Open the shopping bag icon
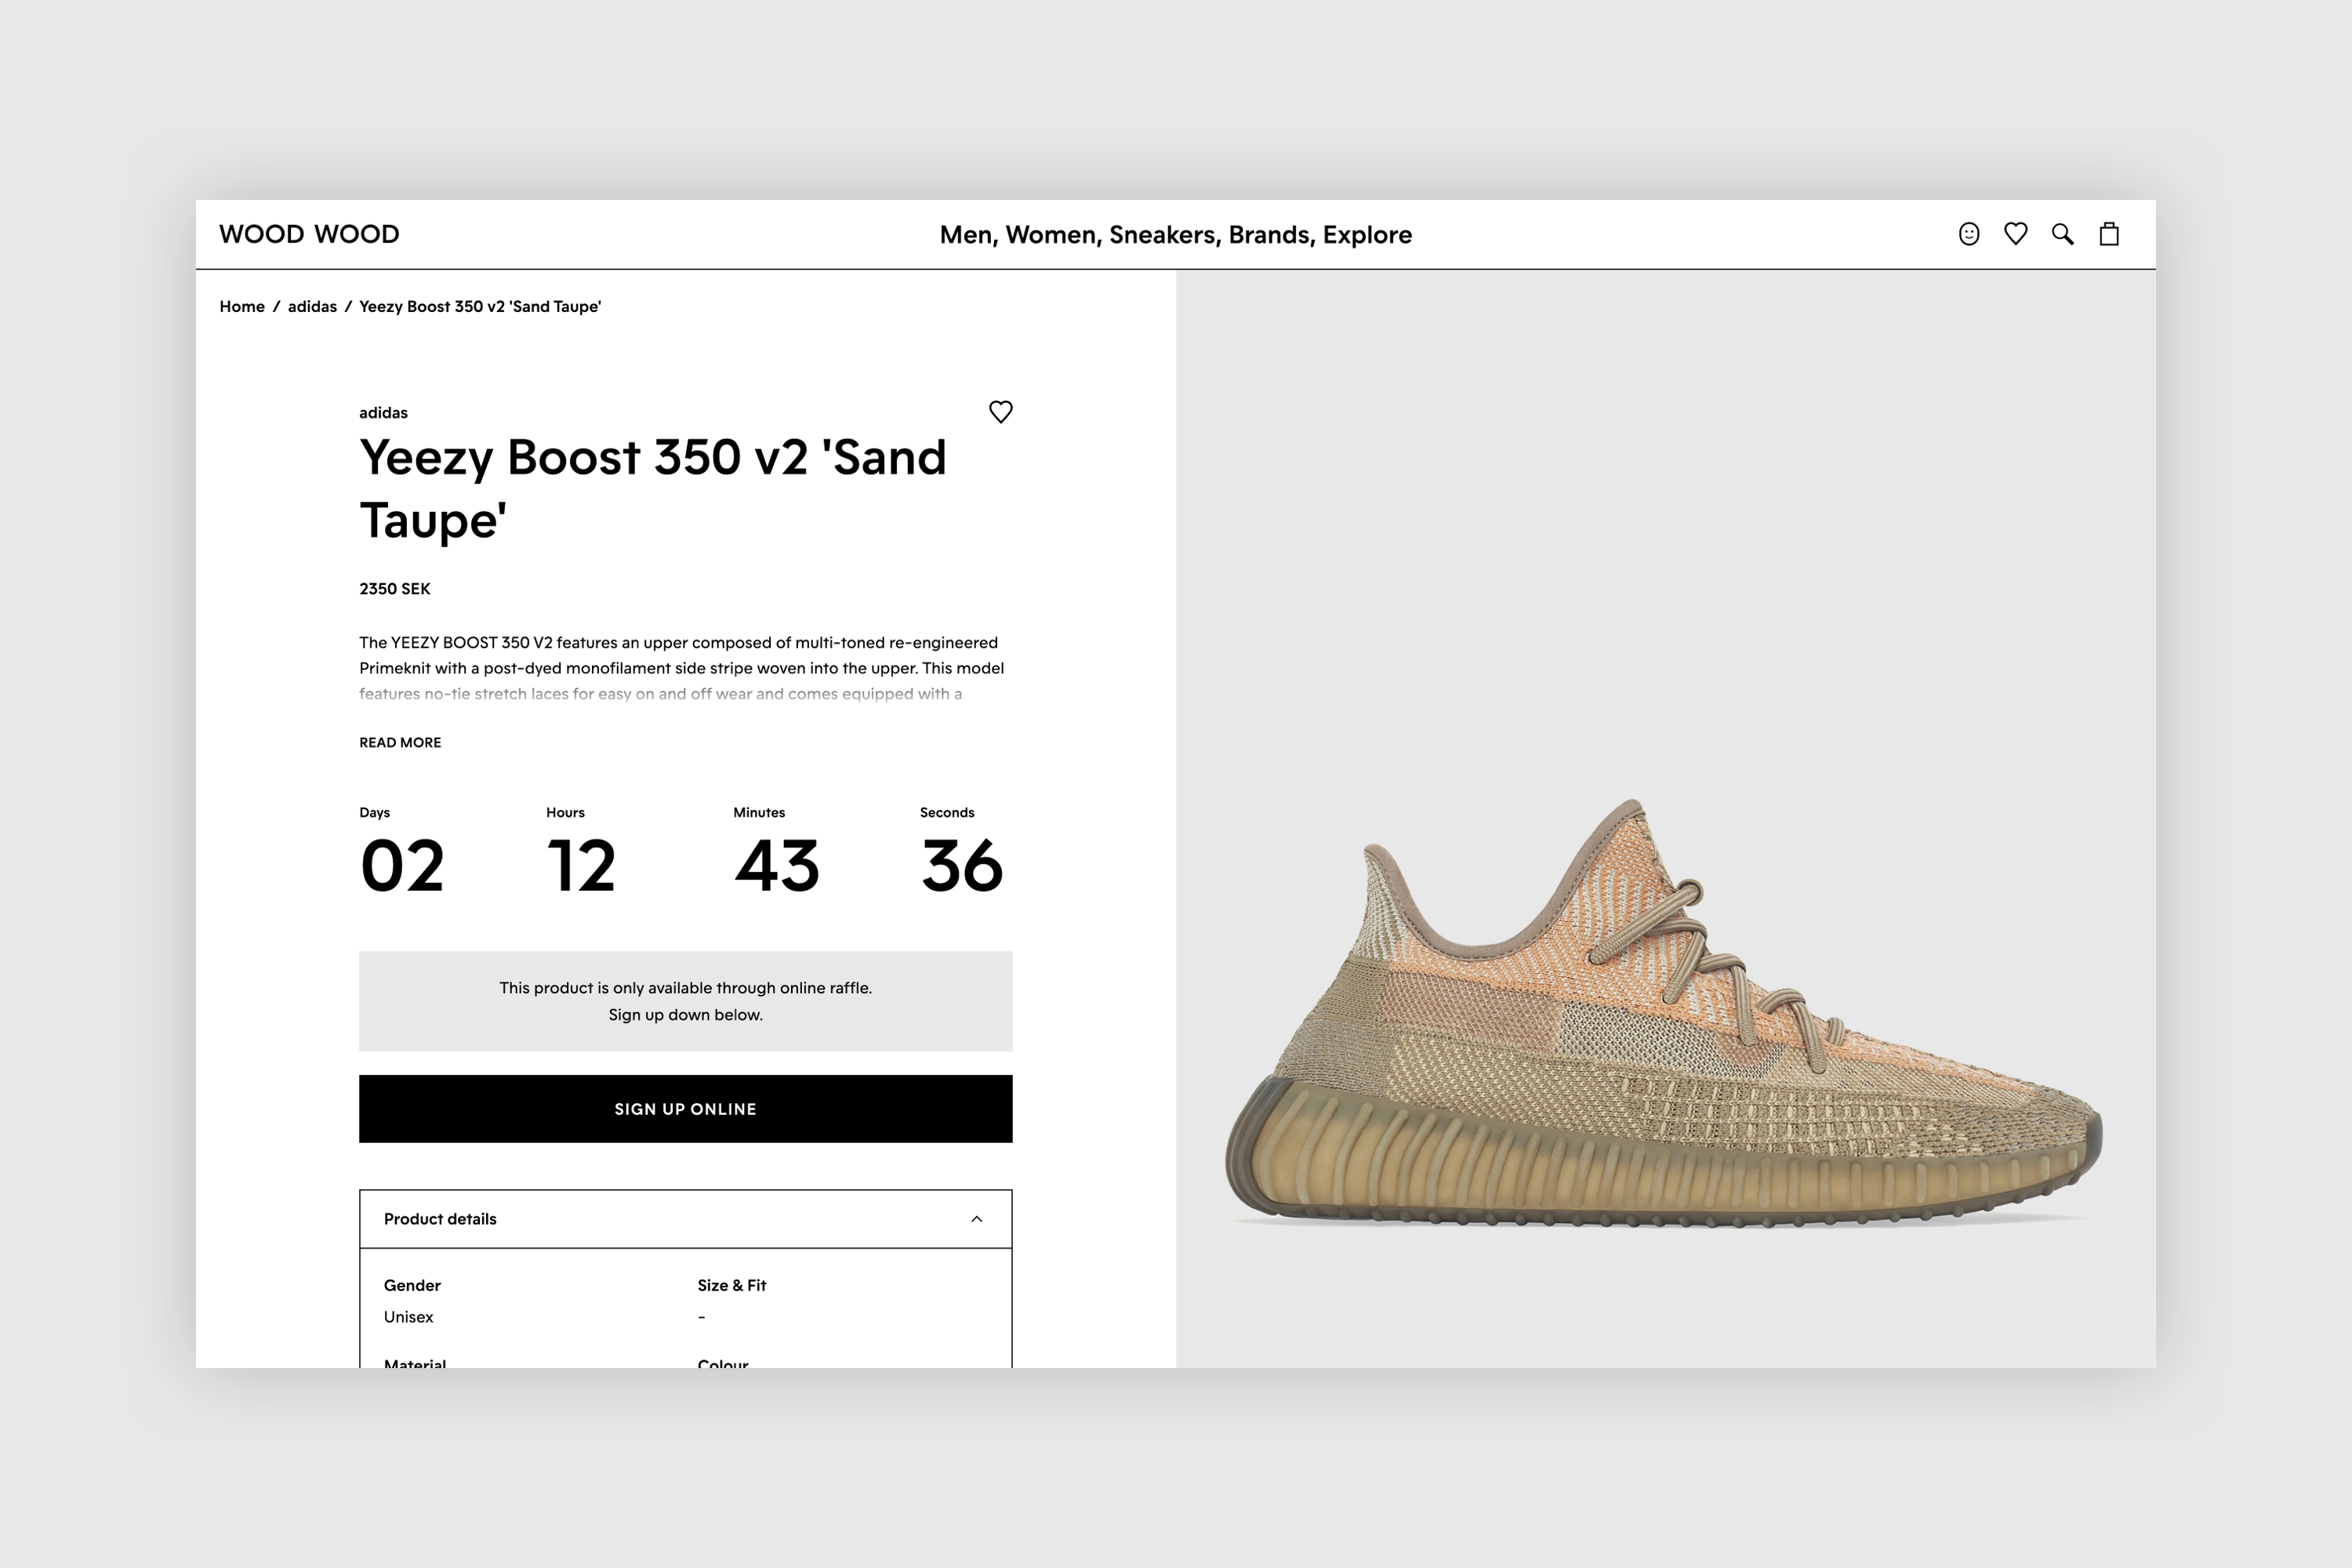Viewport: 2352px width, 1568px height. point(2109,234)
